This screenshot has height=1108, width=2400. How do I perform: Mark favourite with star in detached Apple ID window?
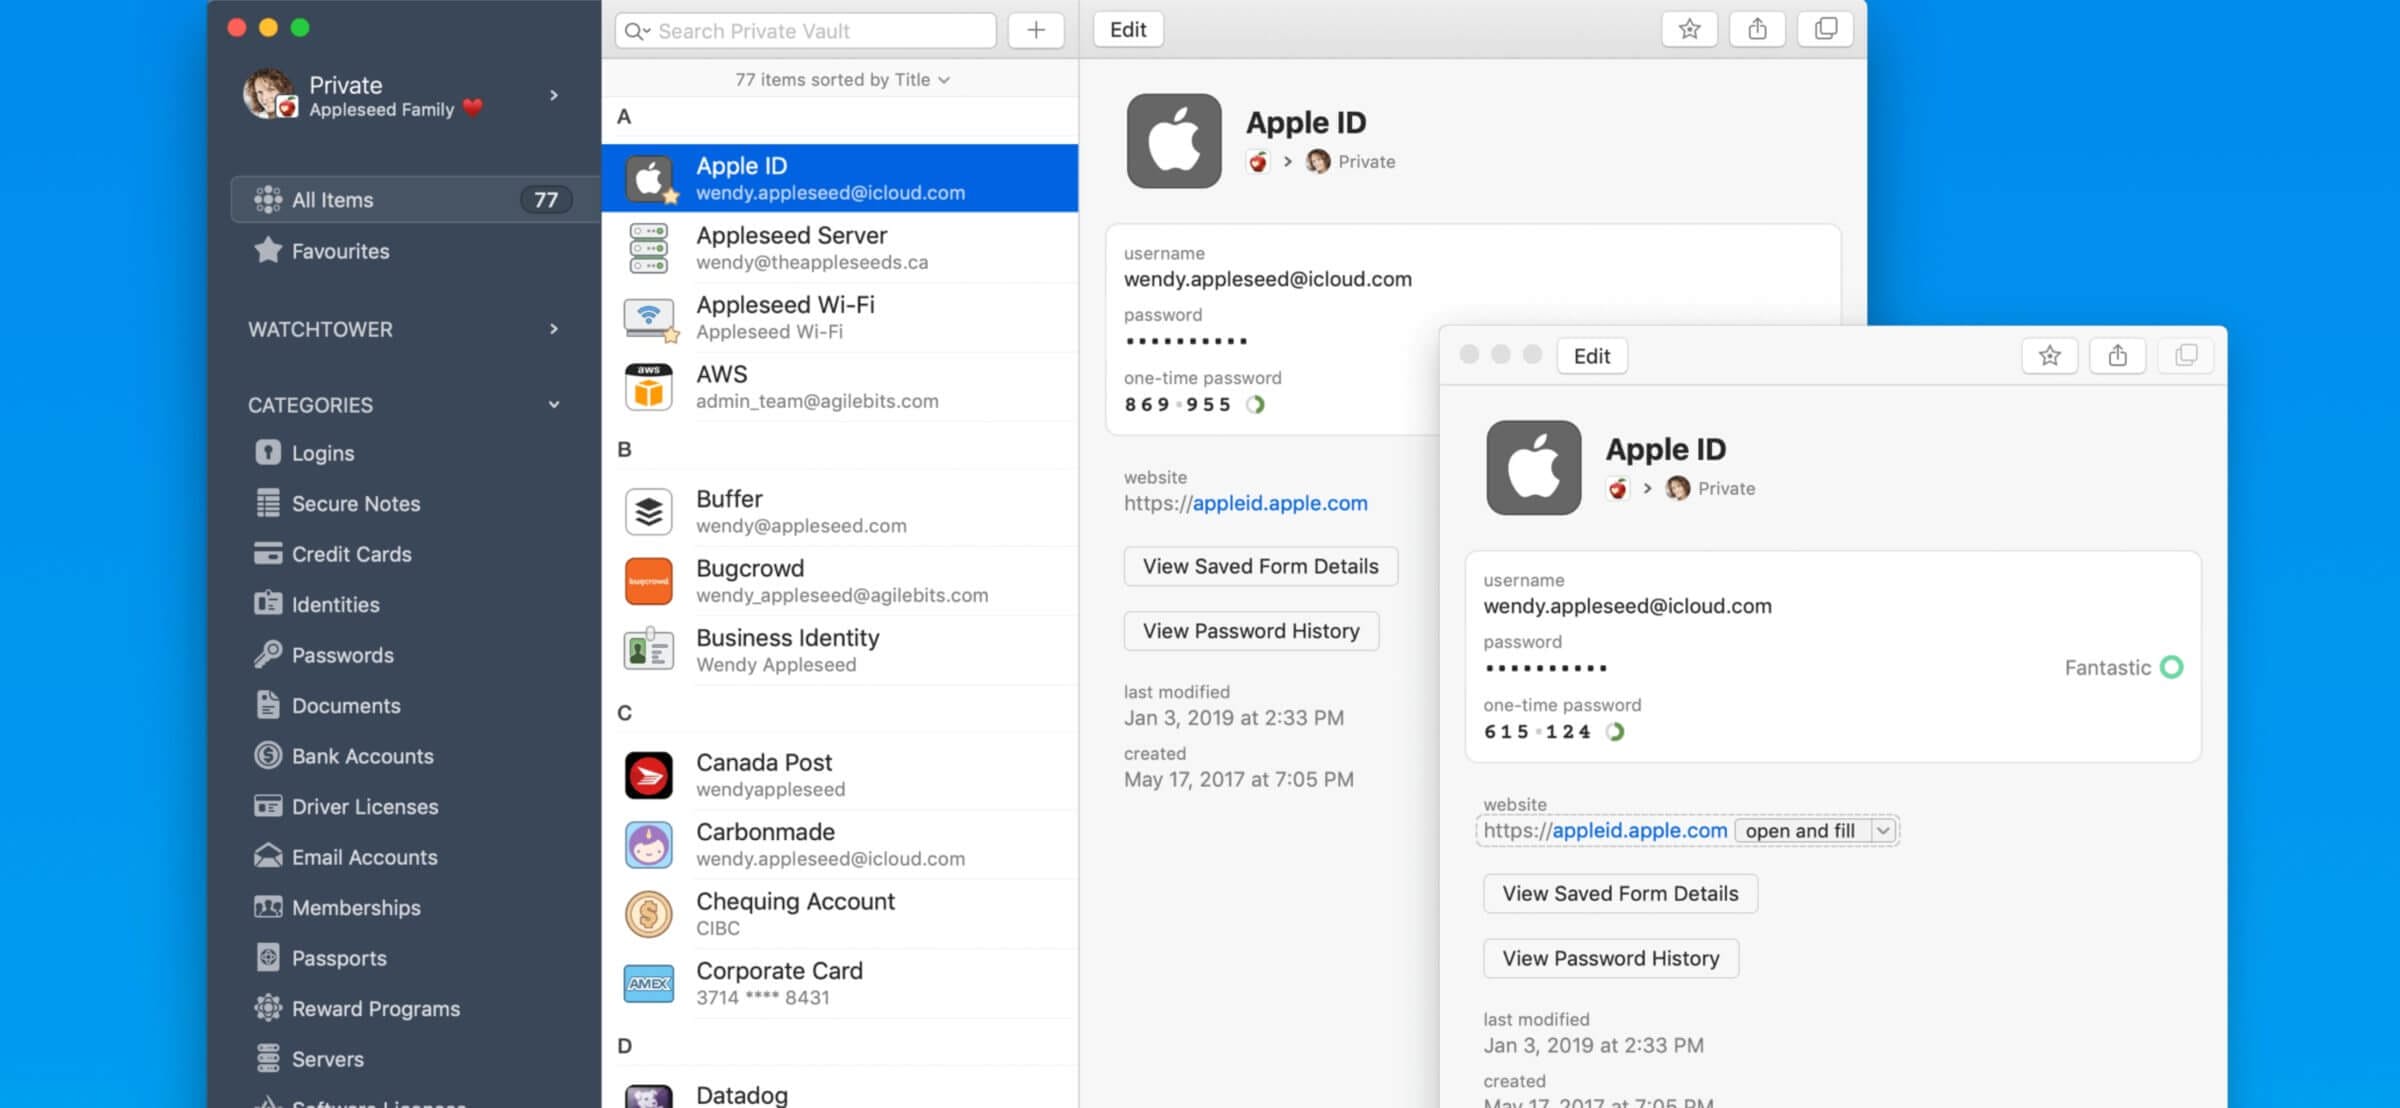coord(2049,355)
